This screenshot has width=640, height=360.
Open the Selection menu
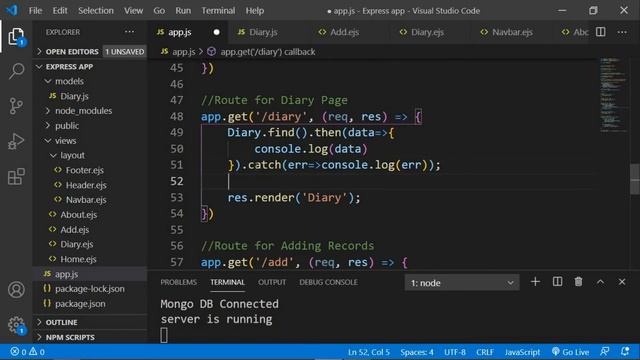click(96, 11)
